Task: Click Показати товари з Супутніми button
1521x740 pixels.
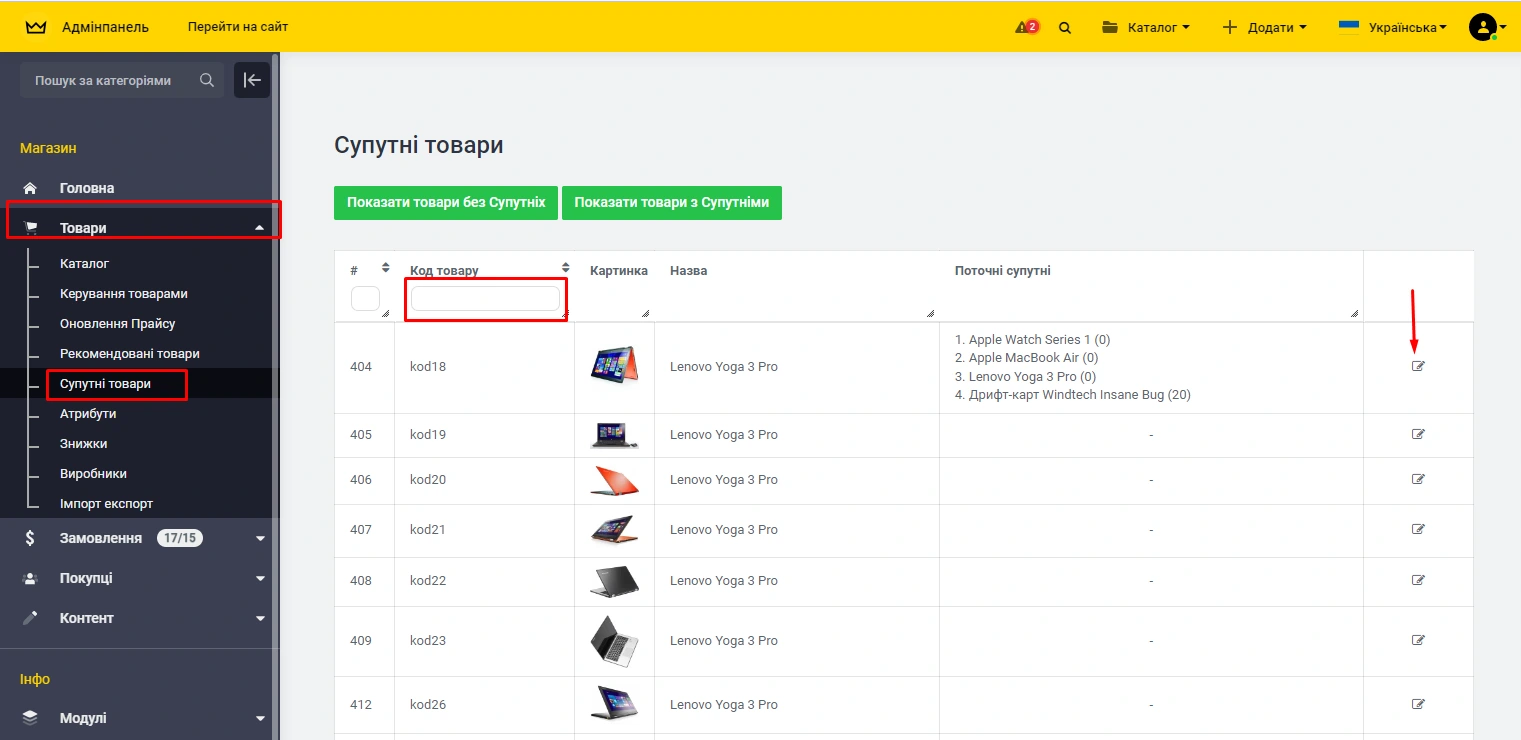Action: pos(671,202)
